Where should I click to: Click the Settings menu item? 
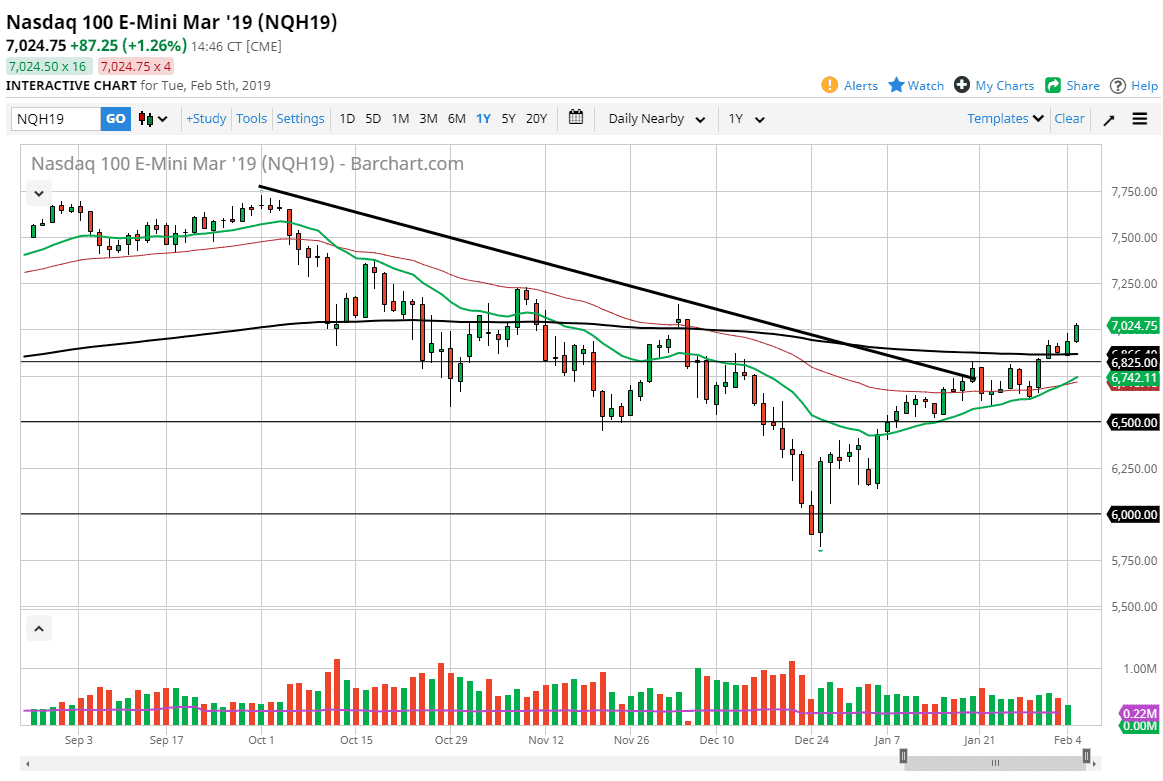[x=300, y=118]
